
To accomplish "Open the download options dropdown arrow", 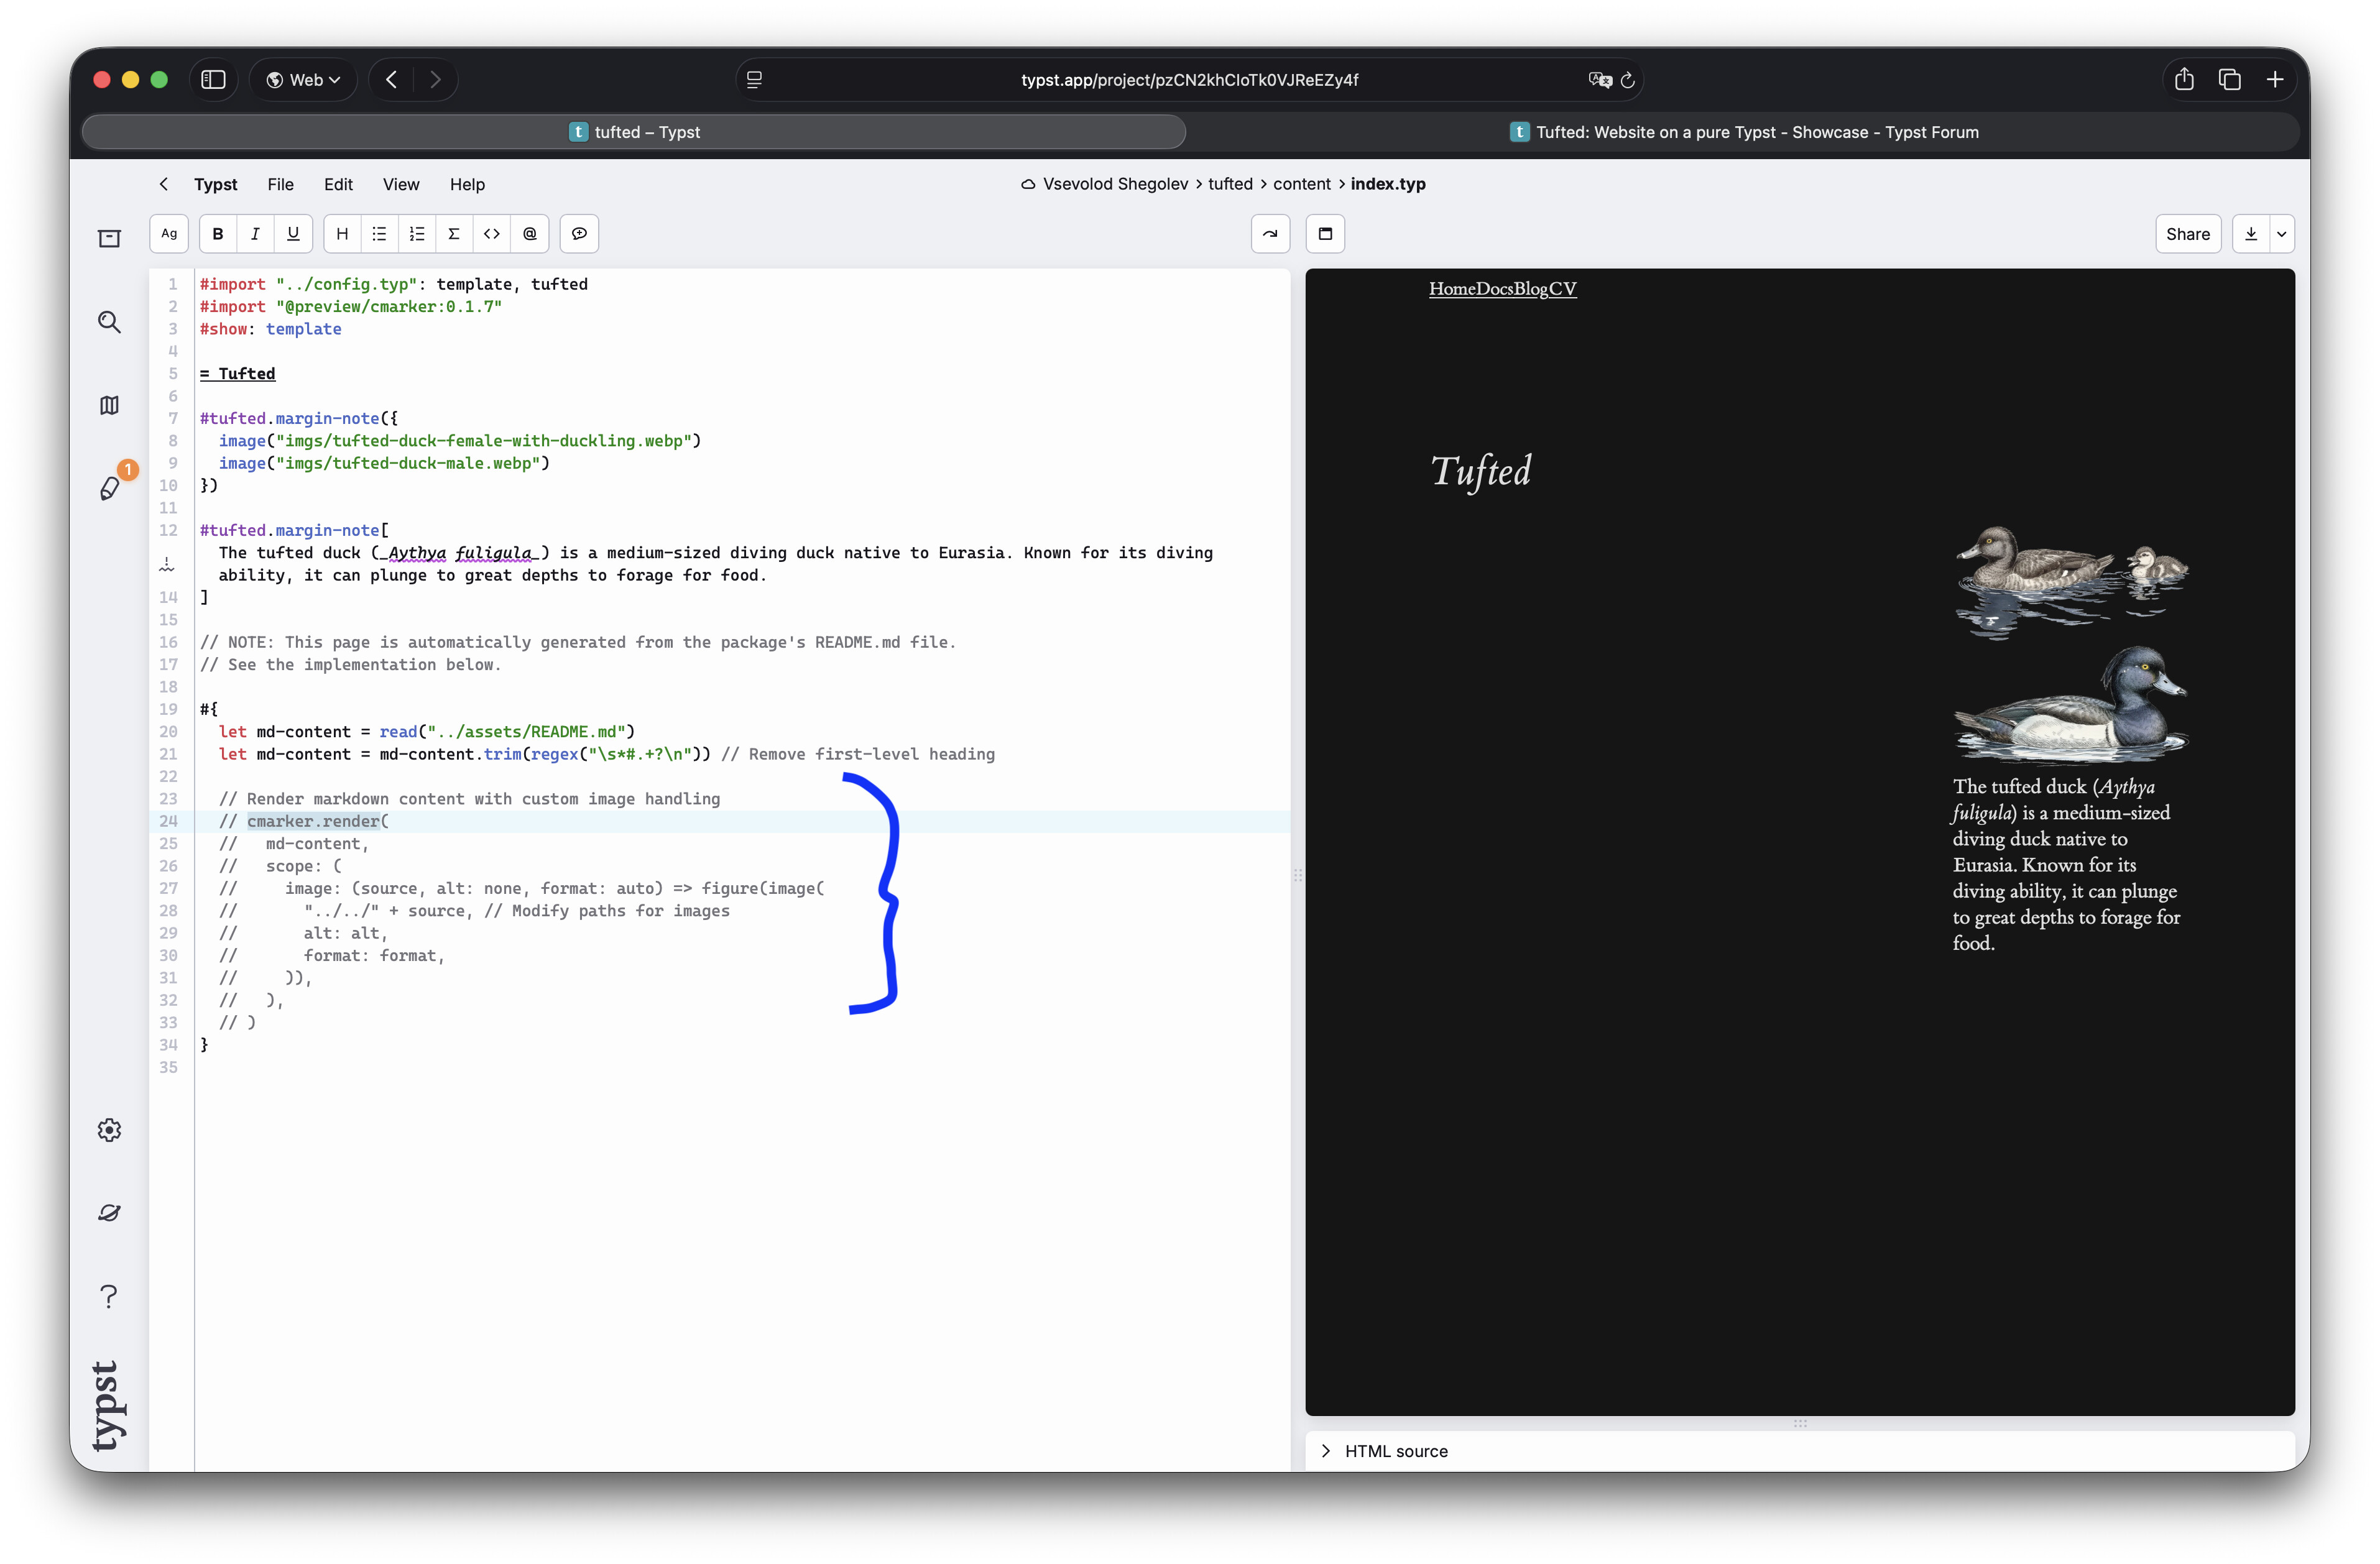I will [2281, 234].
